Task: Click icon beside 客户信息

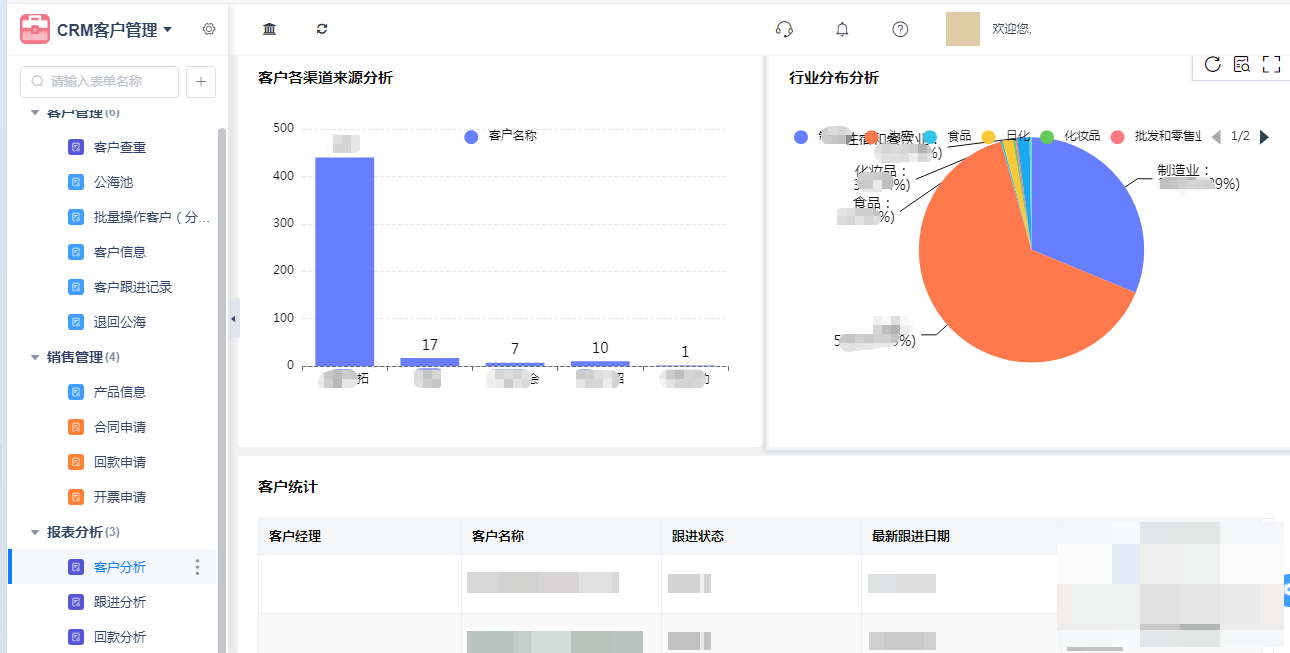Action: 76,252
